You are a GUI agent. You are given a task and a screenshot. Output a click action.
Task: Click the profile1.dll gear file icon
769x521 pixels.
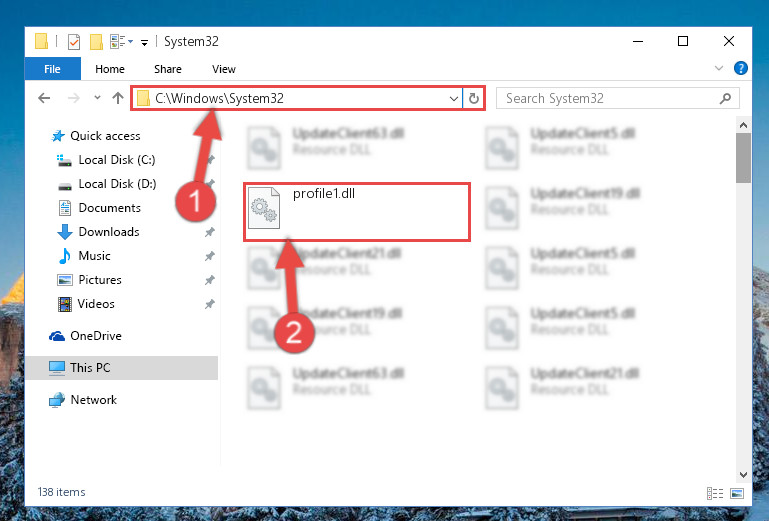(264, 208)
